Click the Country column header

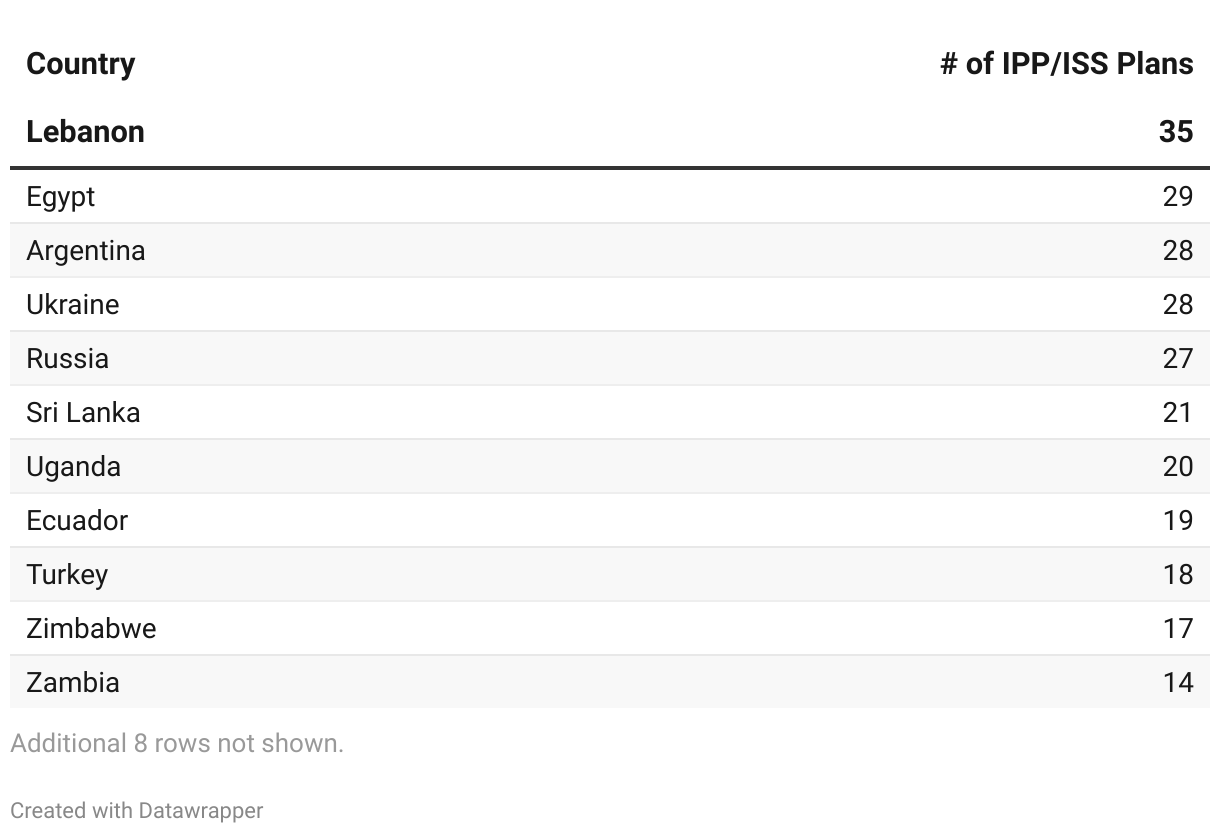tap(80, 64)
